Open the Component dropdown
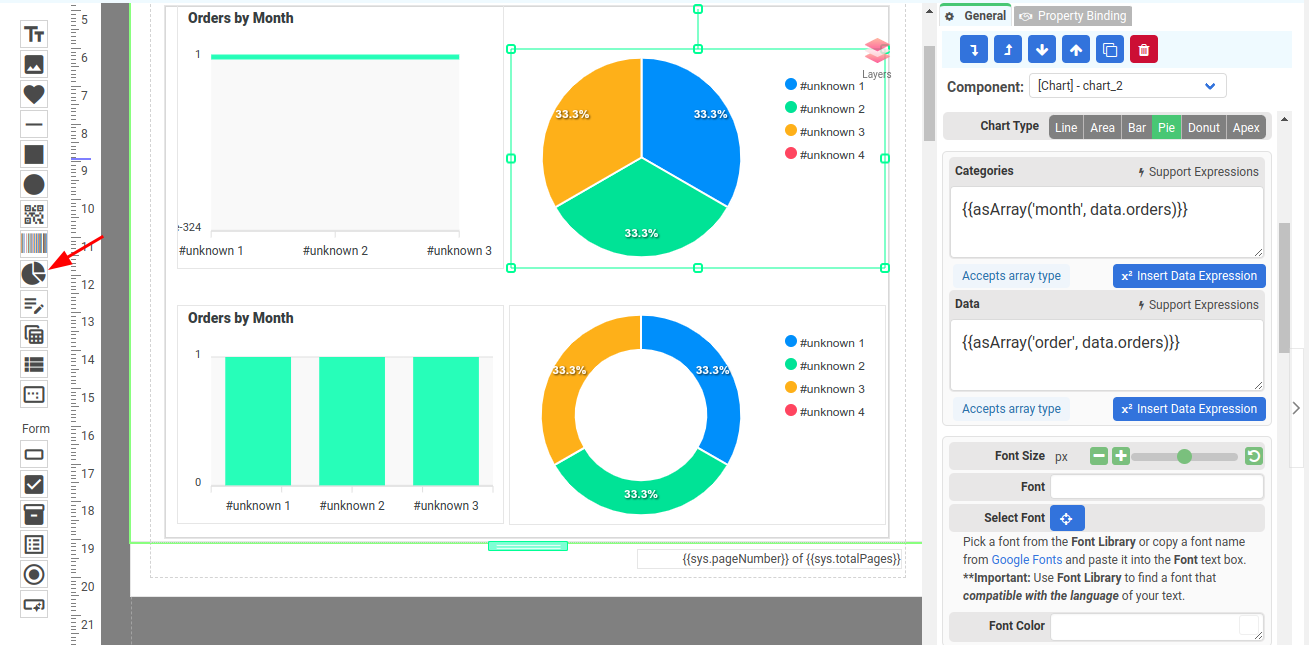The image size is (1309, 645). pos(1127,86)
